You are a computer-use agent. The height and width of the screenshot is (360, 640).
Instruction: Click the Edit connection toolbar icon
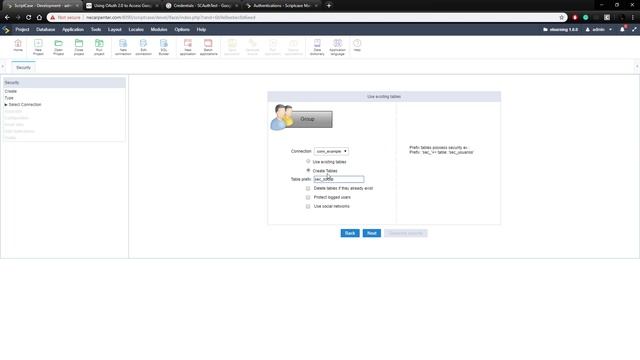point(143,47)
